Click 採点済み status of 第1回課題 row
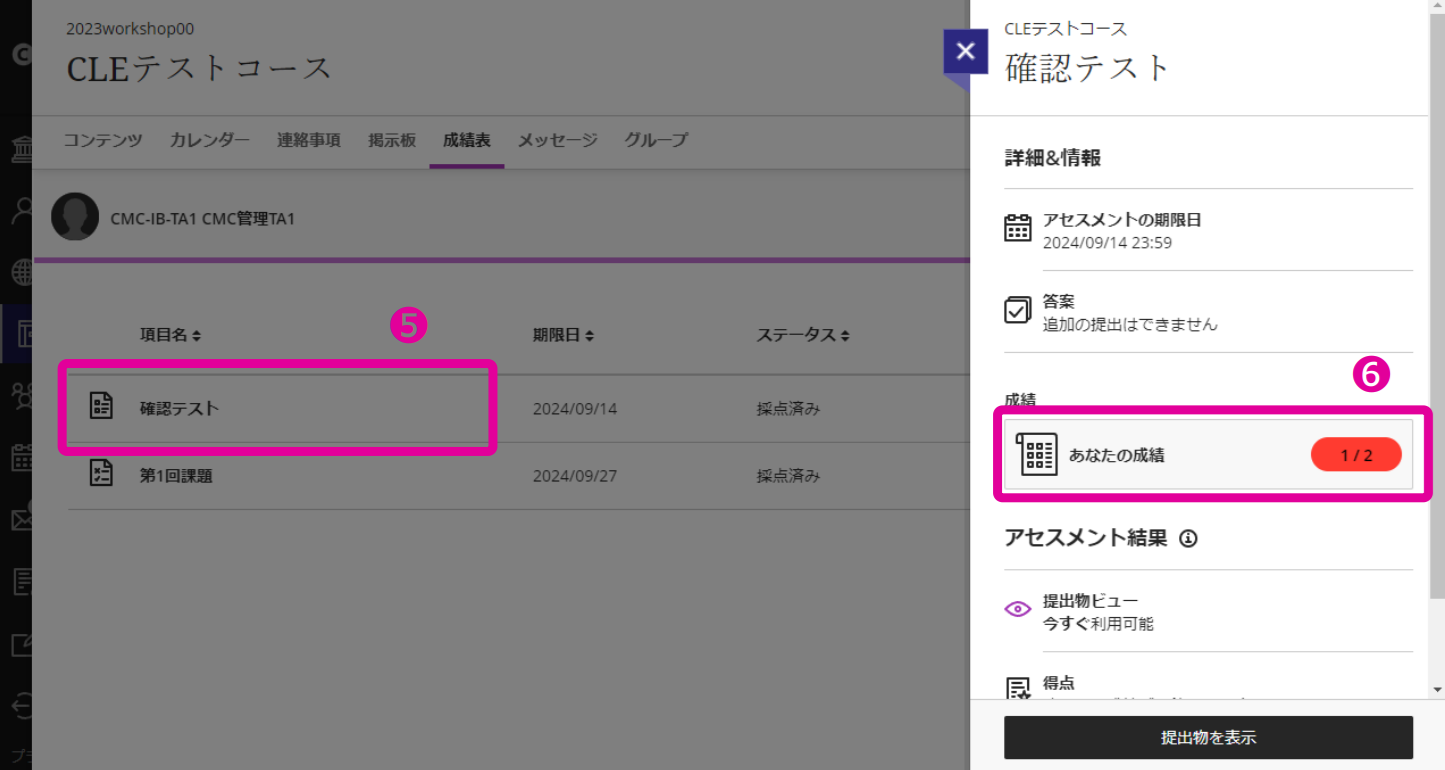Screen dimensions: 1445x770 tap(789, 476)
